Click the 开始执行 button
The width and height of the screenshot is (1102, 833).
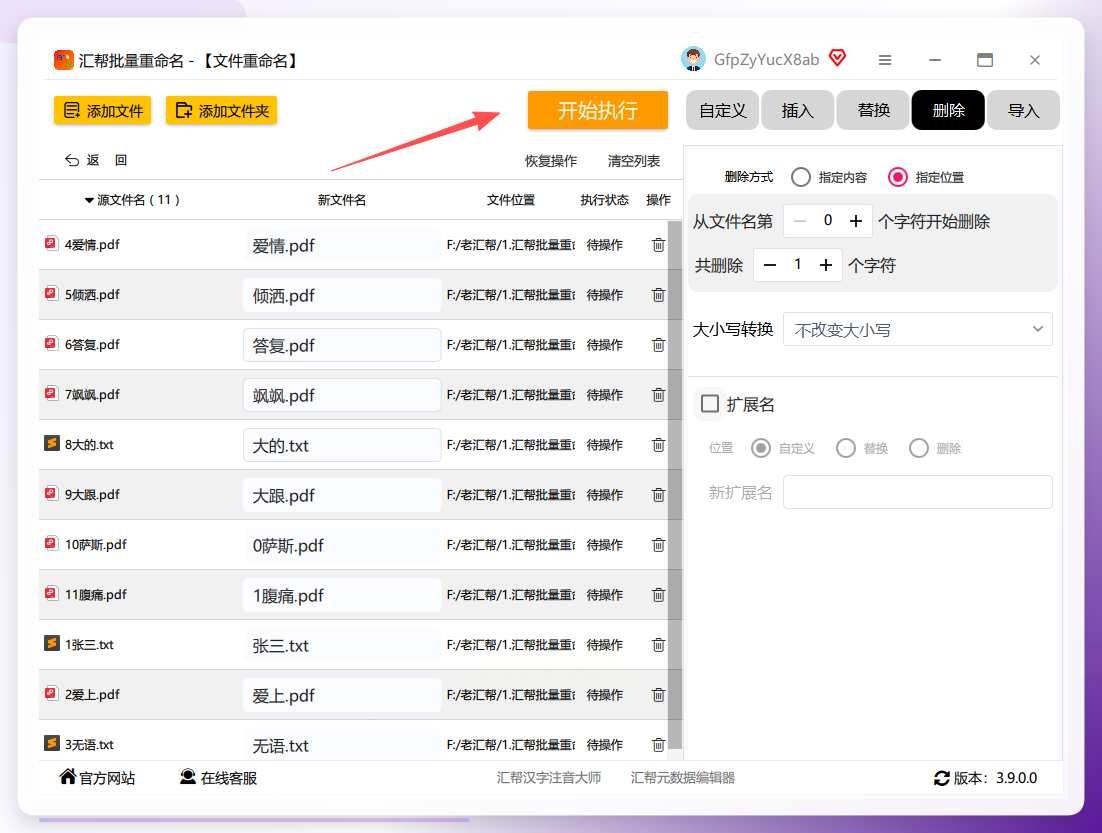coord(597,110)
